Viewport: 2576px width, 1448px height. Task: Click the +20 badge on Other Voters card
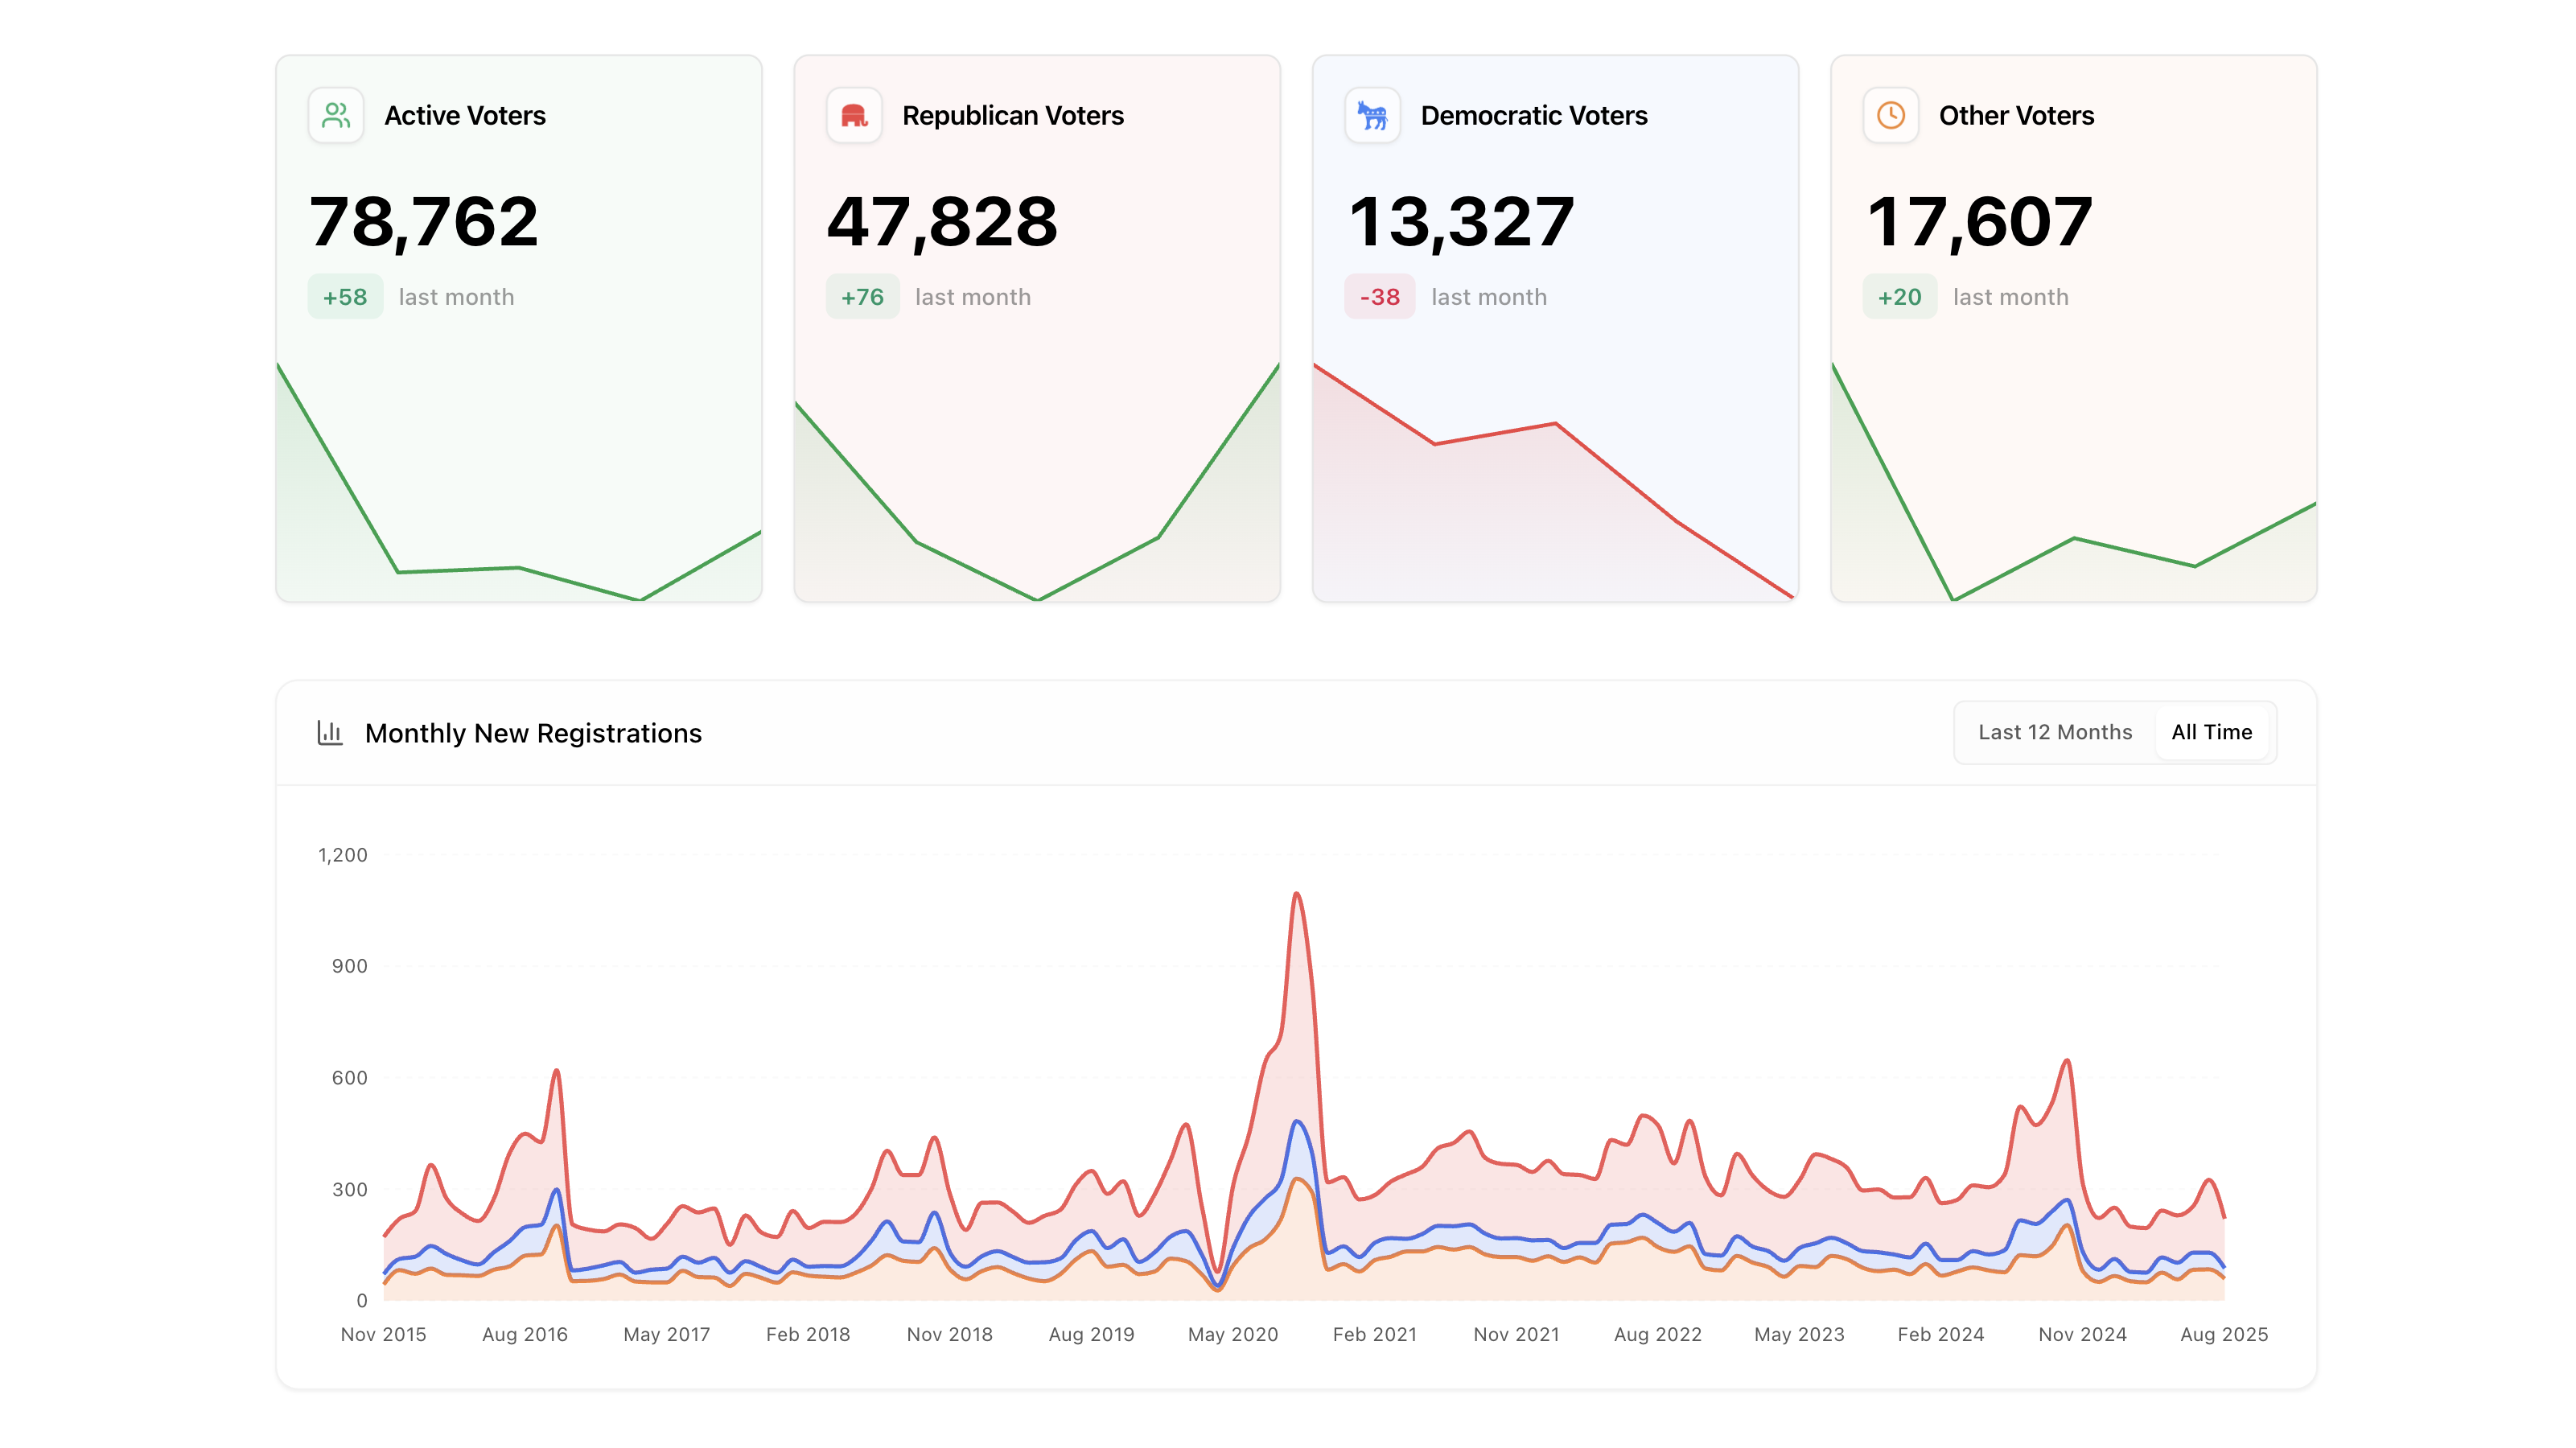click(x=1898, y=296)
